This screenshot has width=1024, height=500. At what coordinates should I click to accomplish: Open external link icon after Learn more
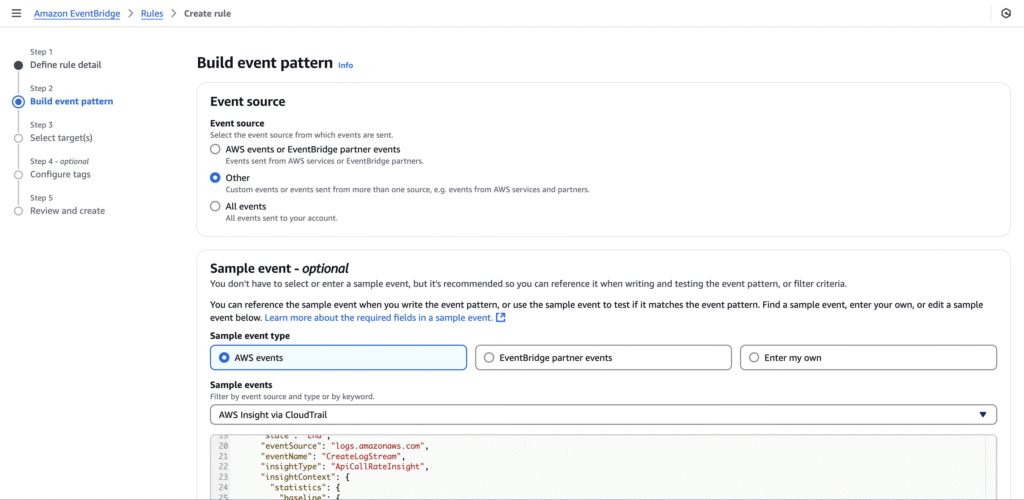[x=501, y=317]
